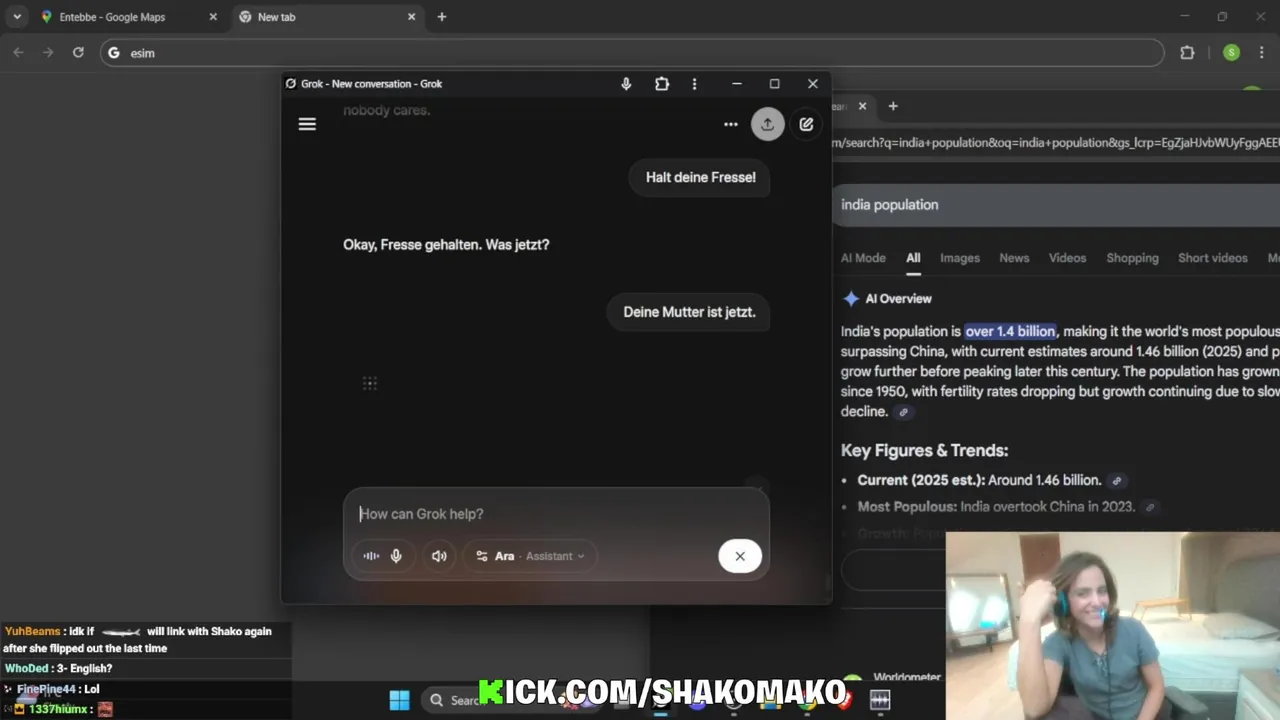The height and width of the screenshot is (720, 1280).
Task: Open the rightmost taskbar app icon
Action: pos(880,700)
